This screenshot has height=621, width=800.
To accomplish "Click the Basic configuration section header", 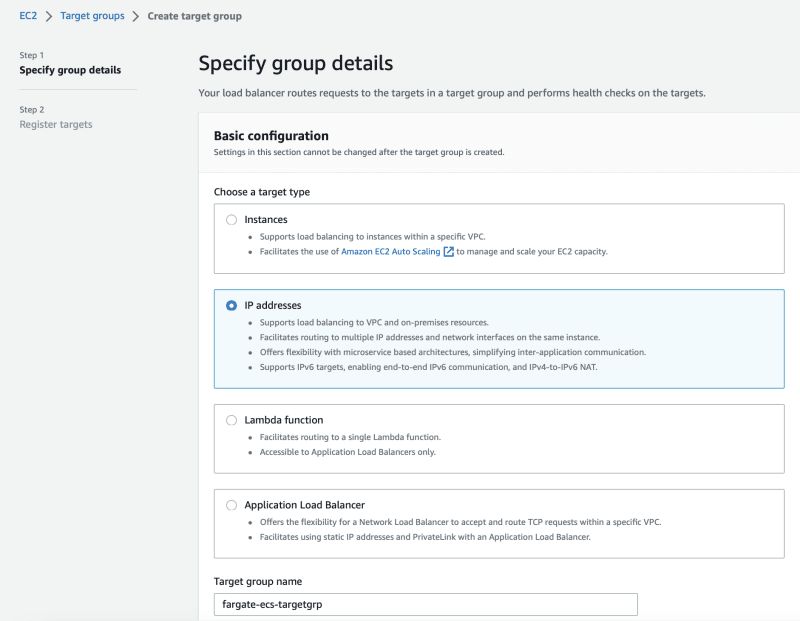I will (x=271, y=136).
